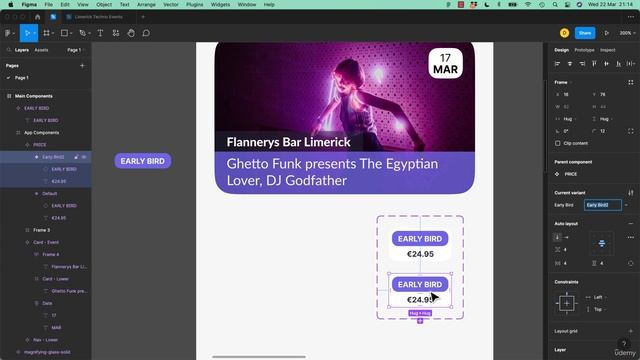Switch to the Prototype tab
This screenshot has height=360, width=640.
pos(584,50)
